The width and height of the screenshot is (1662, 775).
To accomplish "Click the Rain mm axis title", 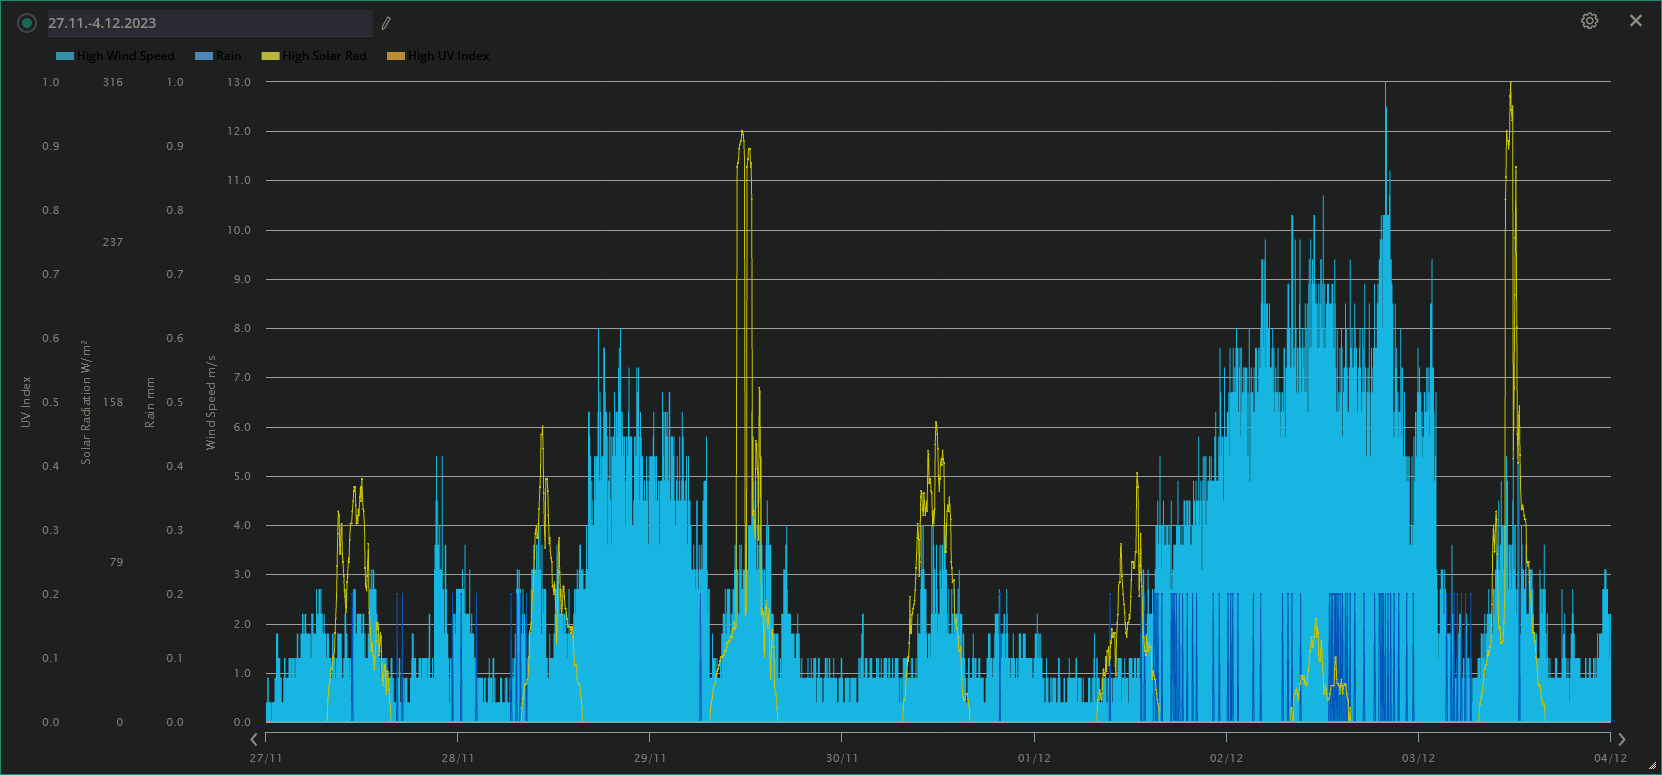I will (150, 402).
